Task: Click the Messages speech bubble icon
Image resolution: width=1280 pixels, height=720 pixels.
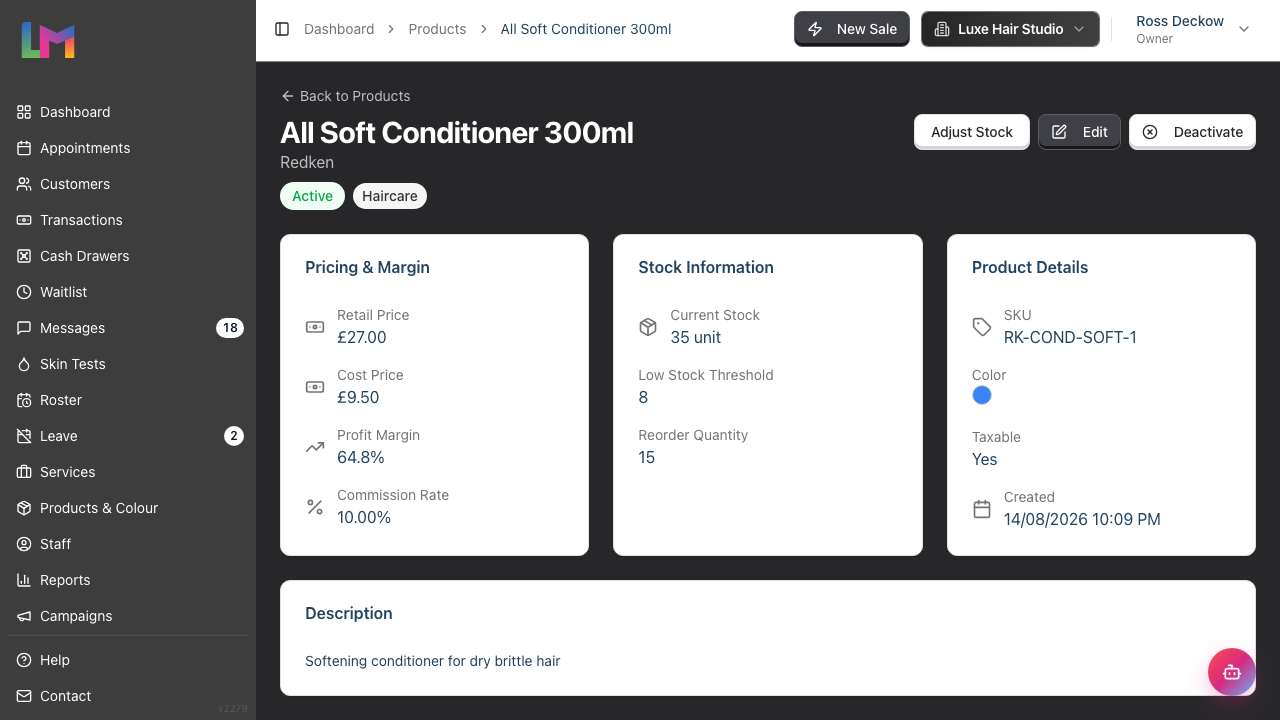Action: coord(24,328)
